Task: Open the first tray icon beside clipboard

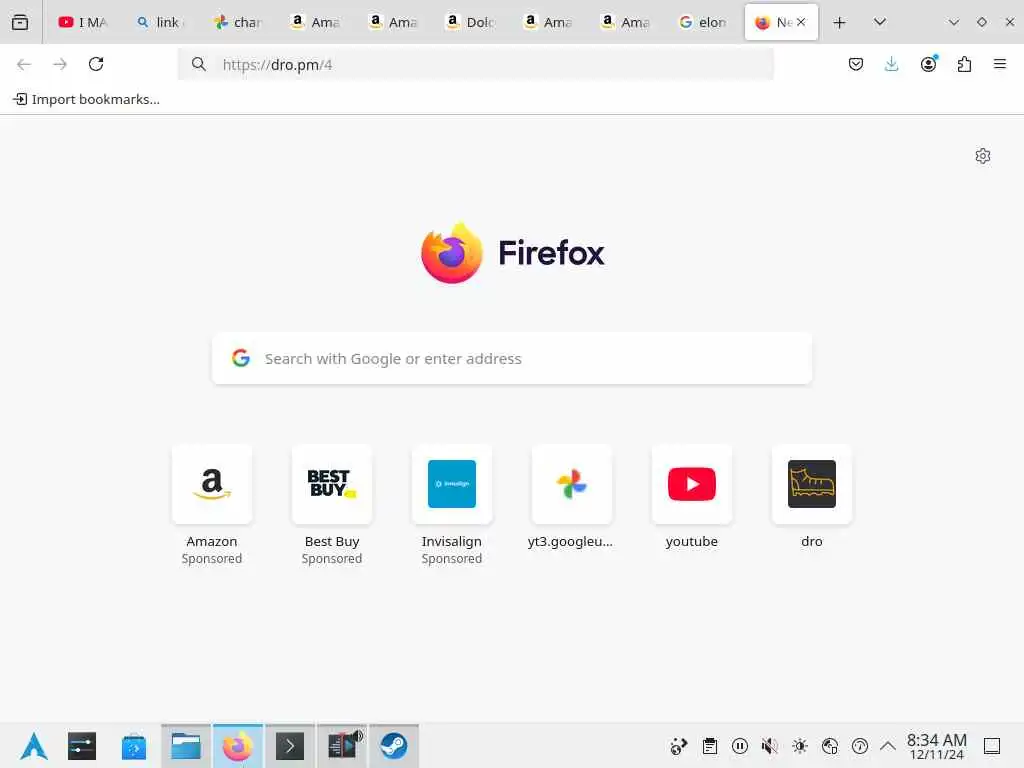Action: click(679, 746)
